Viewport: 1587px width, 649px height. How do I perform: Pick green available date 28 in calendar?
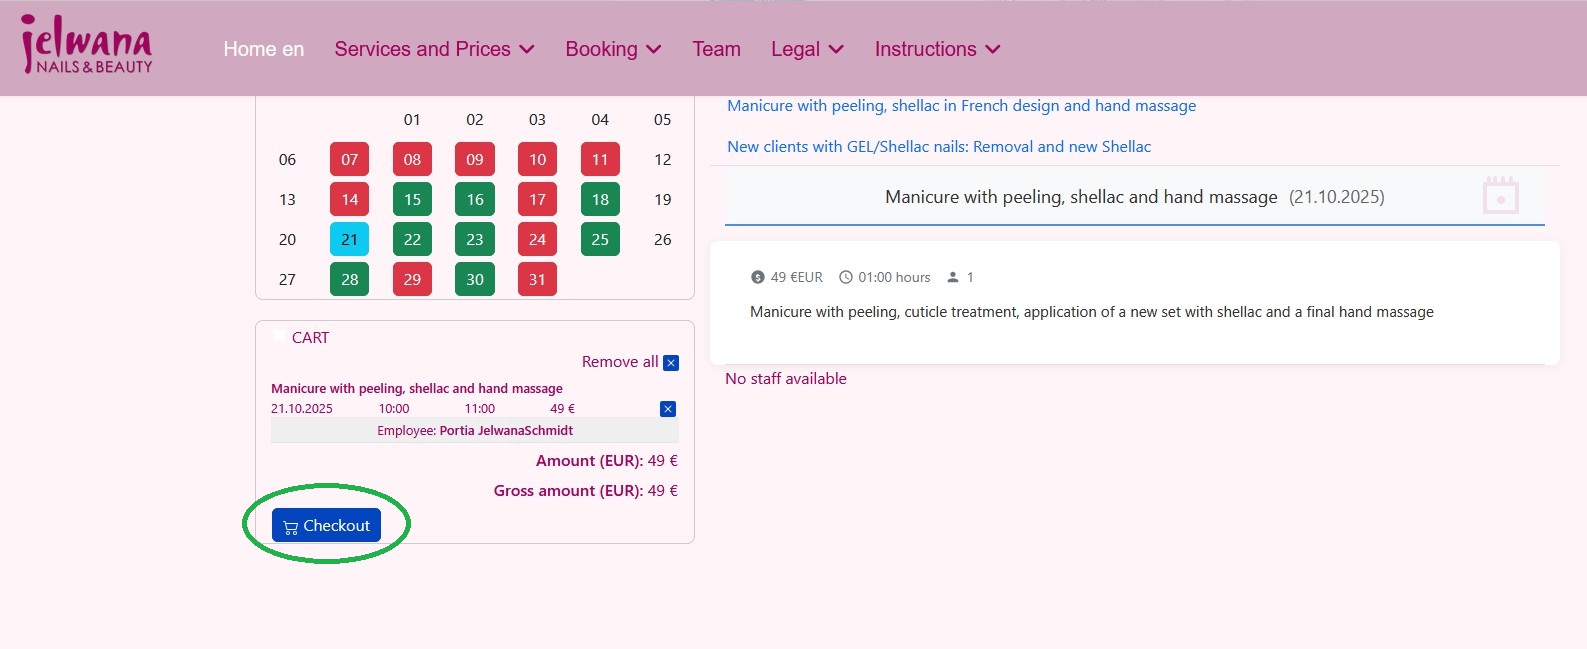[349, 280]
